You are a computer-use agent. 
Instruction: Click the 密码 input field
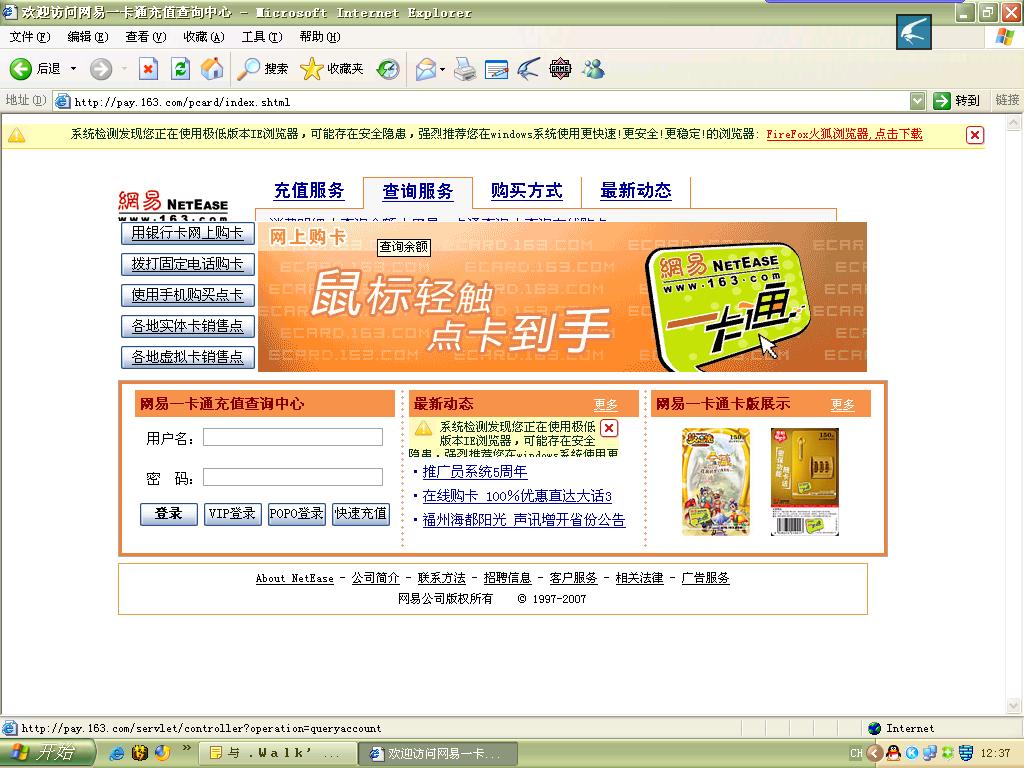tap(293, 477)
